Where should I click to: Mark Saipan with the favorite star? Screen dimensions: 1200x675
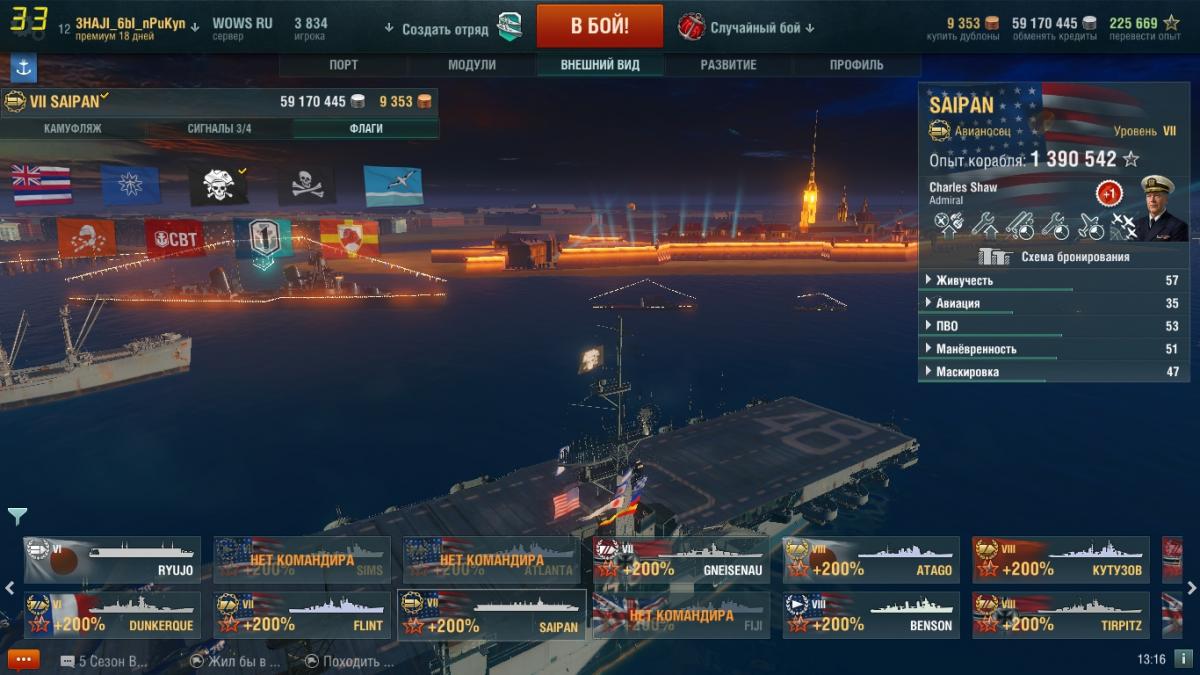(1131, 159)
